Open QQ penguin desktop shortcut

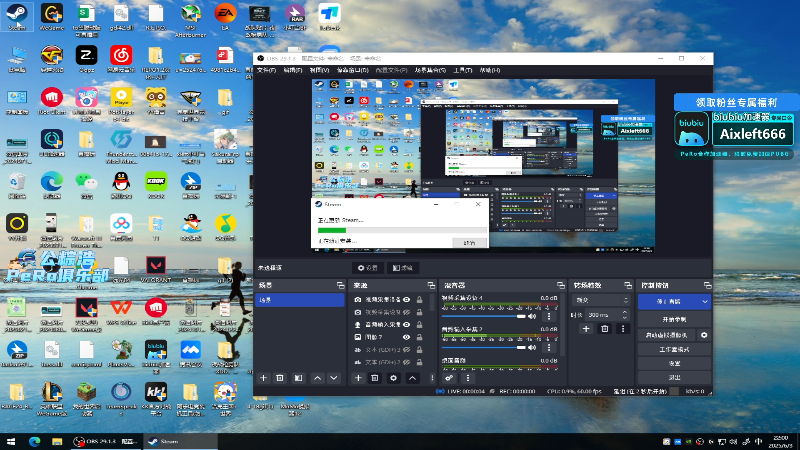121,185
